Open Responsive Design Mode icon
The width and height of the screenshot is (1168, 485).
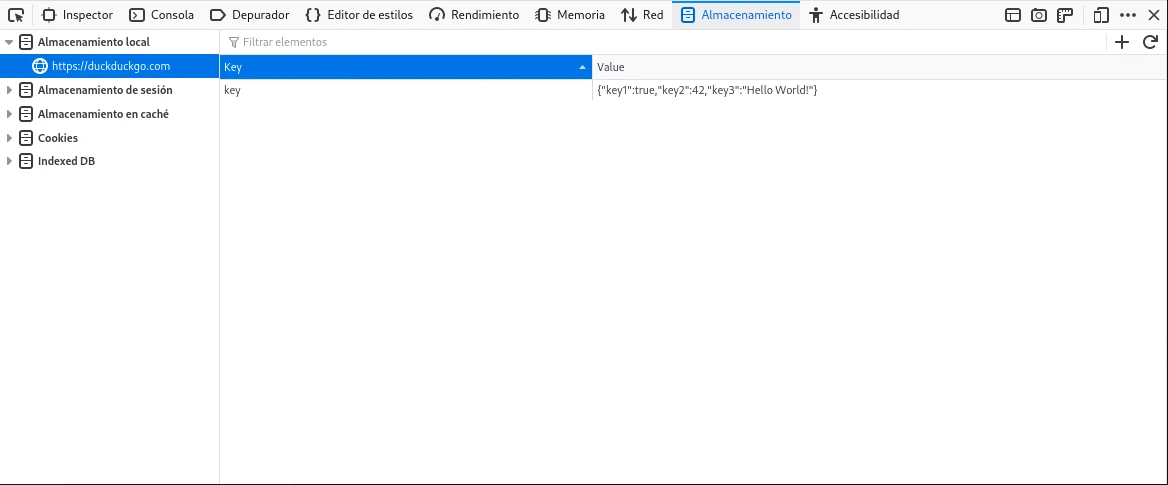pos(1101,15)
